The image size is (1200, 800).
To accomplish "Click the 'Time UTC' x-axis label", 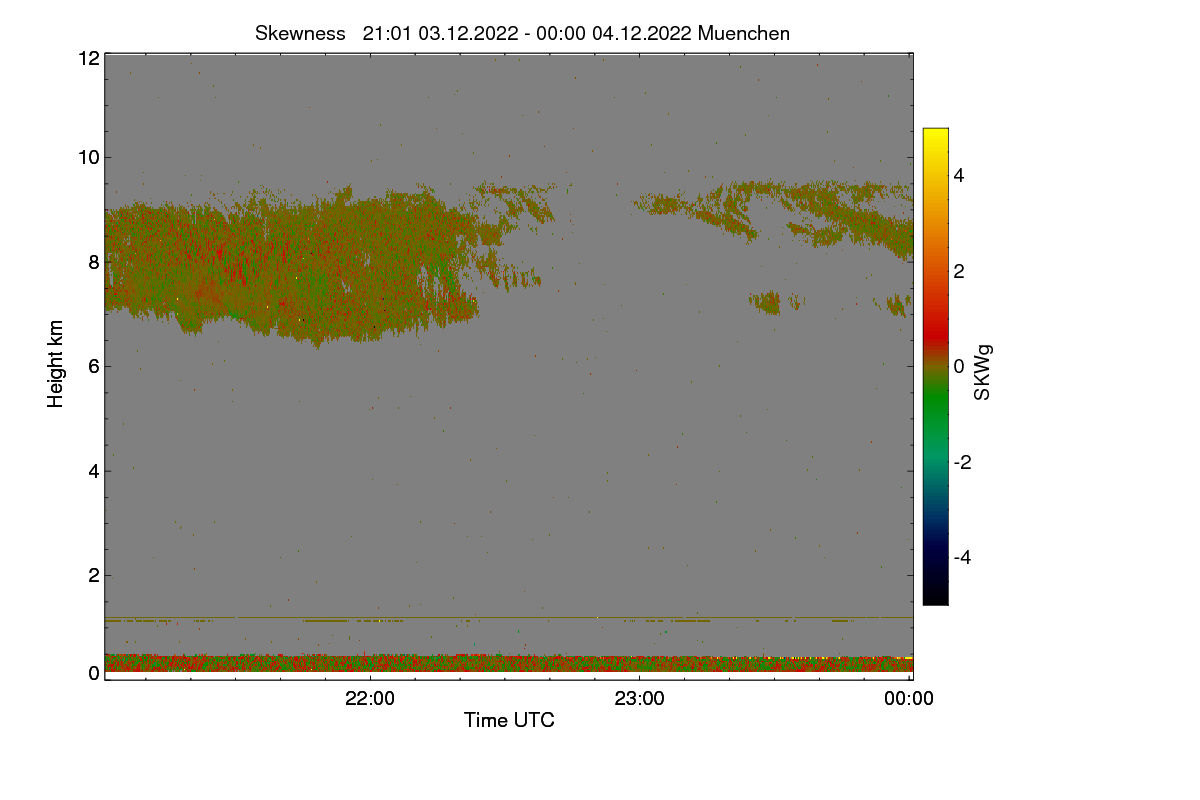I will (509, 720).
